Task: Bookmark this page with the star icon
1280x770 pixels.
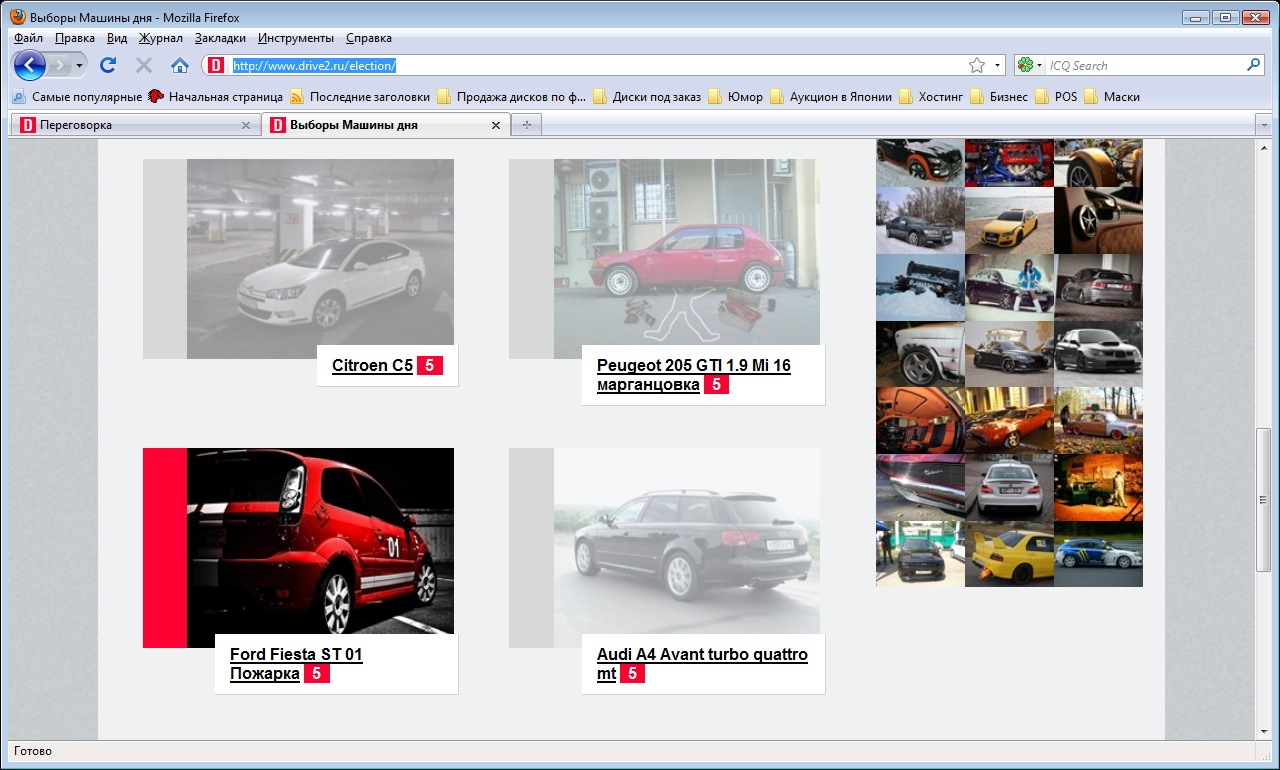Action: (977, 66)
